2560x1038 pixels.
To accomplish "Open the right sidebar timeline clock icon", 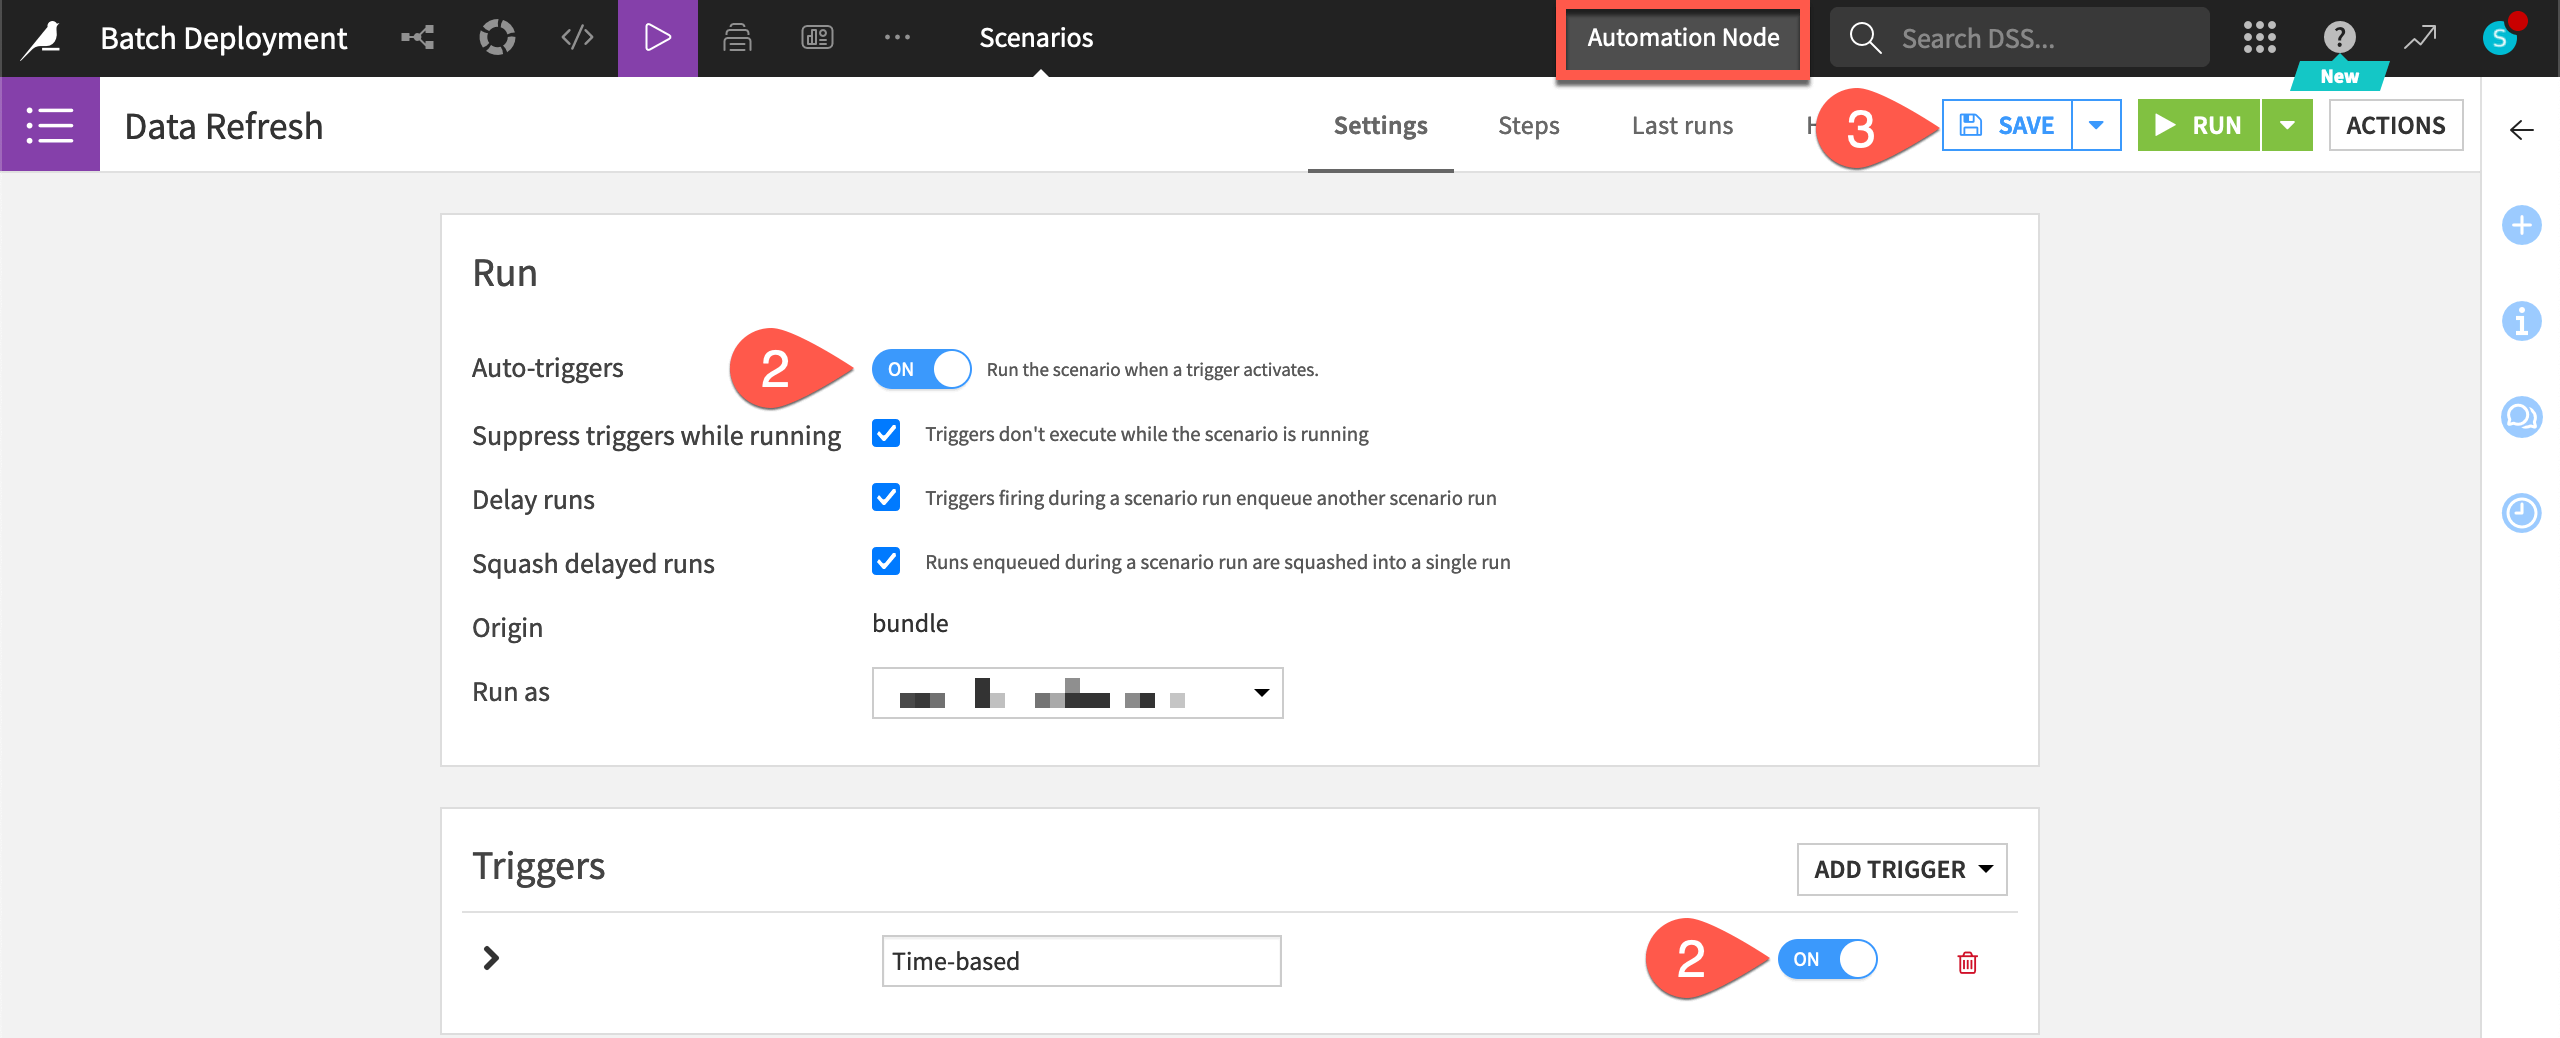I will [x=2521, y=513].
